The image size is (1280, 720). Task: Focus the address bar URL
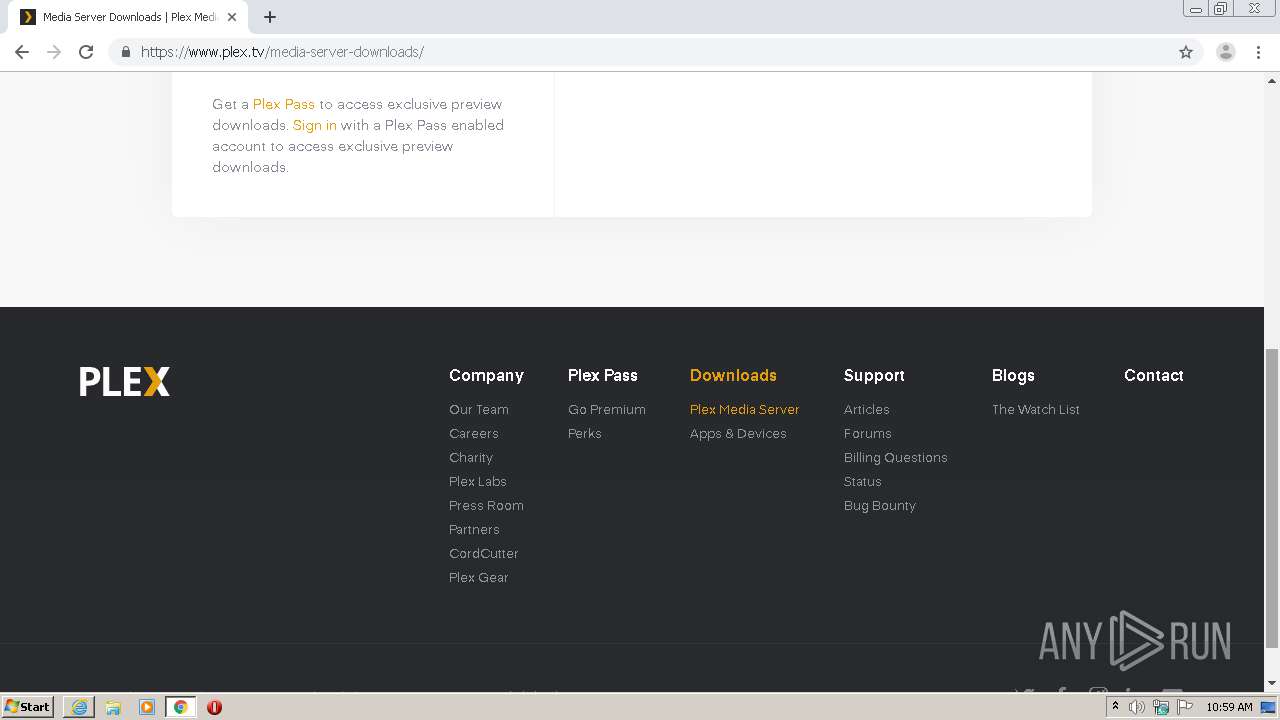282,52
